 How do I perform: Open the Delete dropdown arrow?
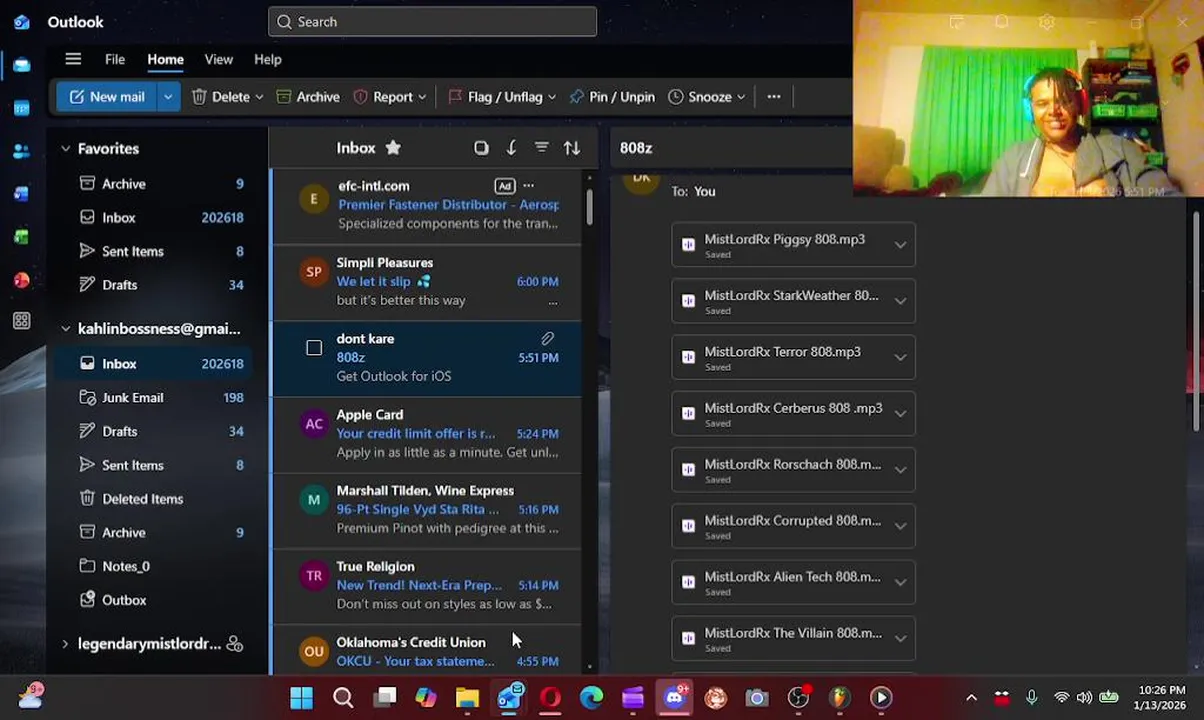pyautogui.click(x=259, y=97)
